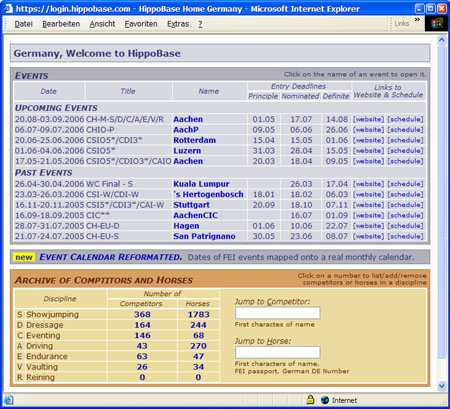Open Reining competitors count 0
Viewport: 450px width, 409px height.
142,377
